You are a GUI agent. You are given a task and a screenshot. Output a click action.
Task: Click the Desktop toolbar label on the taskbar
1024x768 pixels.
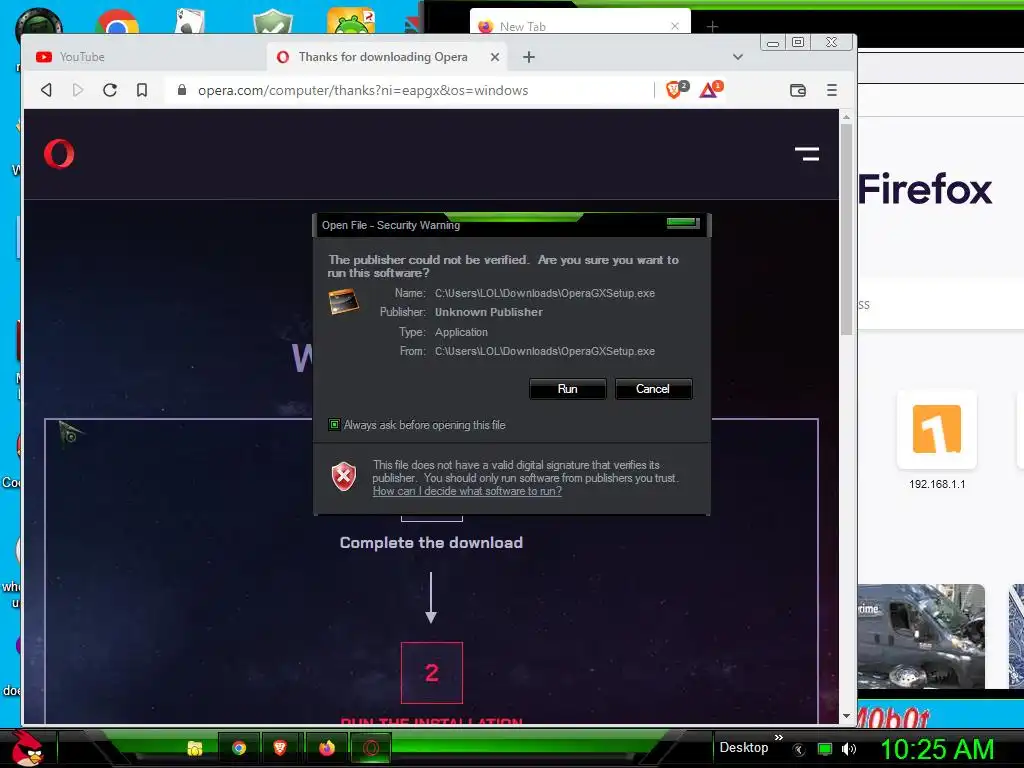click(743, 748)
